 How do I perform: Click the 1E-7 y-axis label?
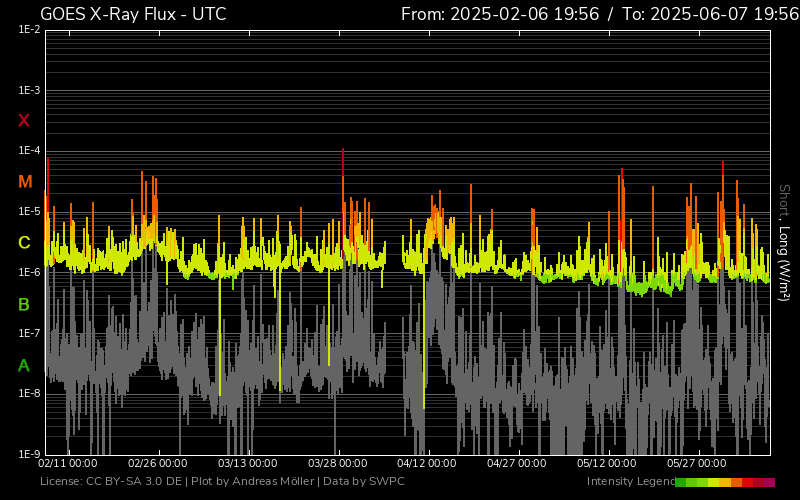[29, 333]
